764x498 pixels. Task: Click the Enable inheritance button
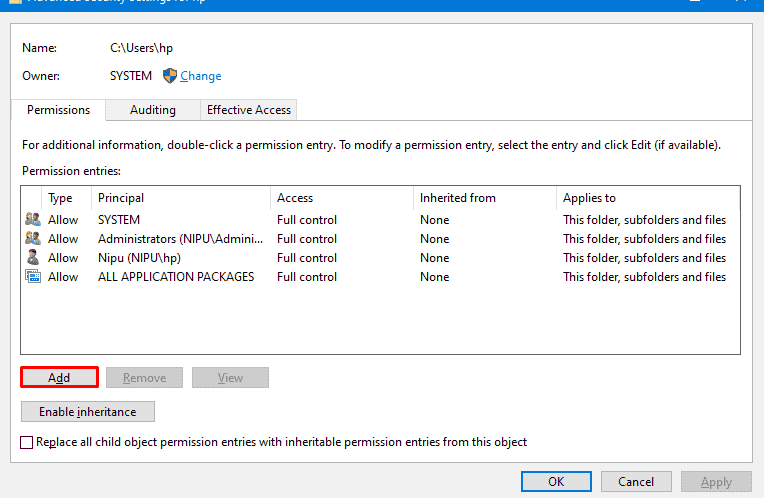click(87, 411)
